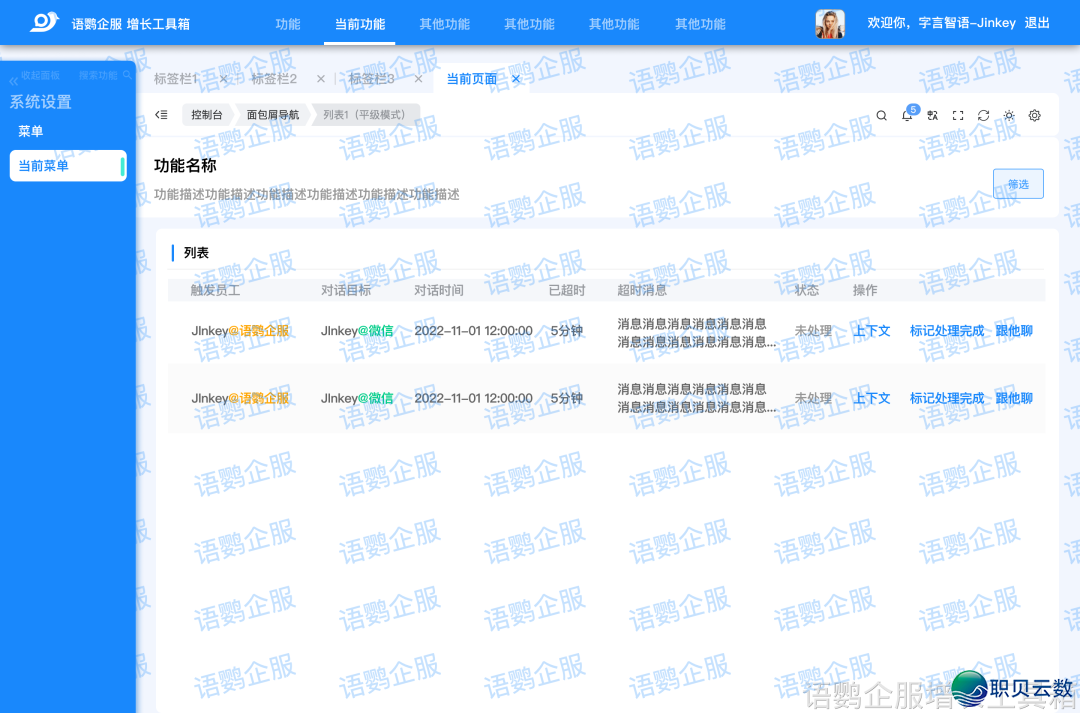The height and width of the screenshot is (713, 1080).
Task: Open the 当前功能 top navigation item
Action: coord(360,24)
